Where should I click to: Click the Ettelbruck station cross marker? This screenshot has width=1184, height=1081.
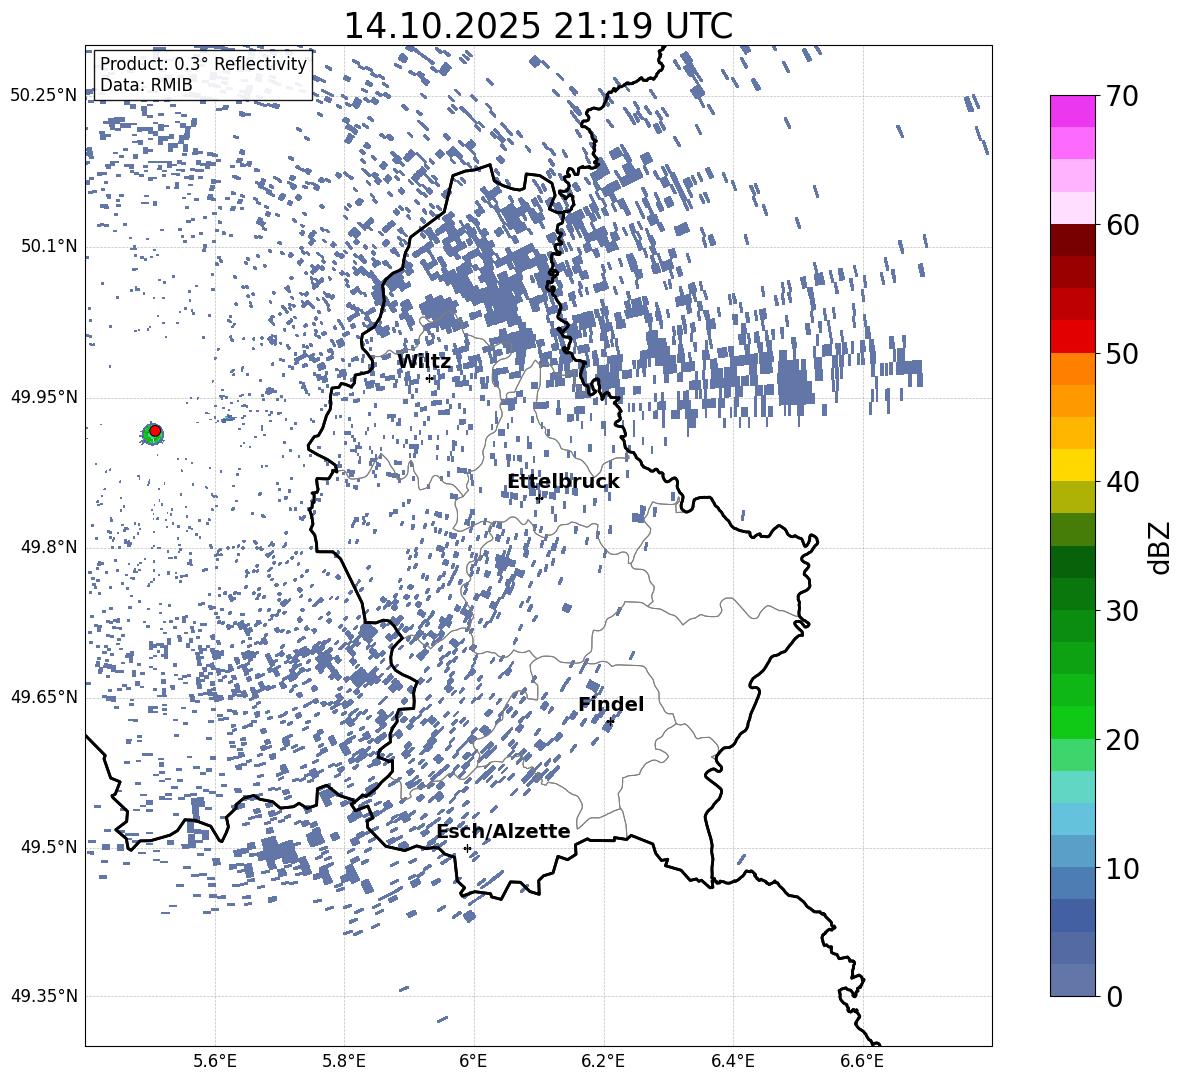pos(538,498)
